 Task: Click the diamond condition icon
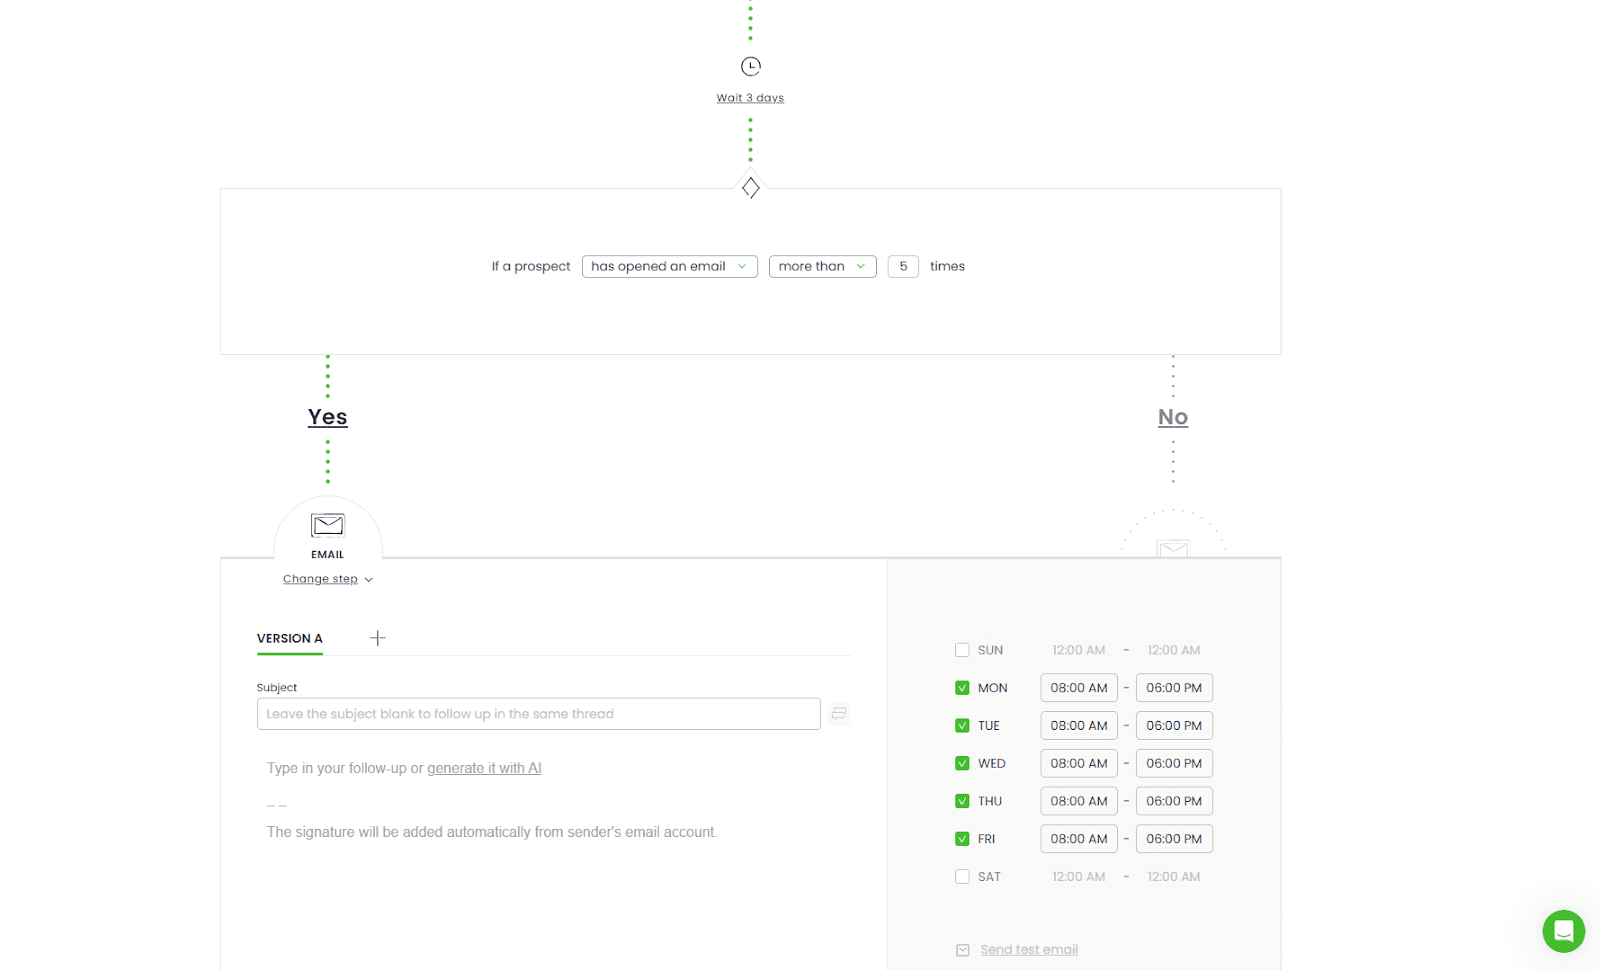click(x=750, y=188)
